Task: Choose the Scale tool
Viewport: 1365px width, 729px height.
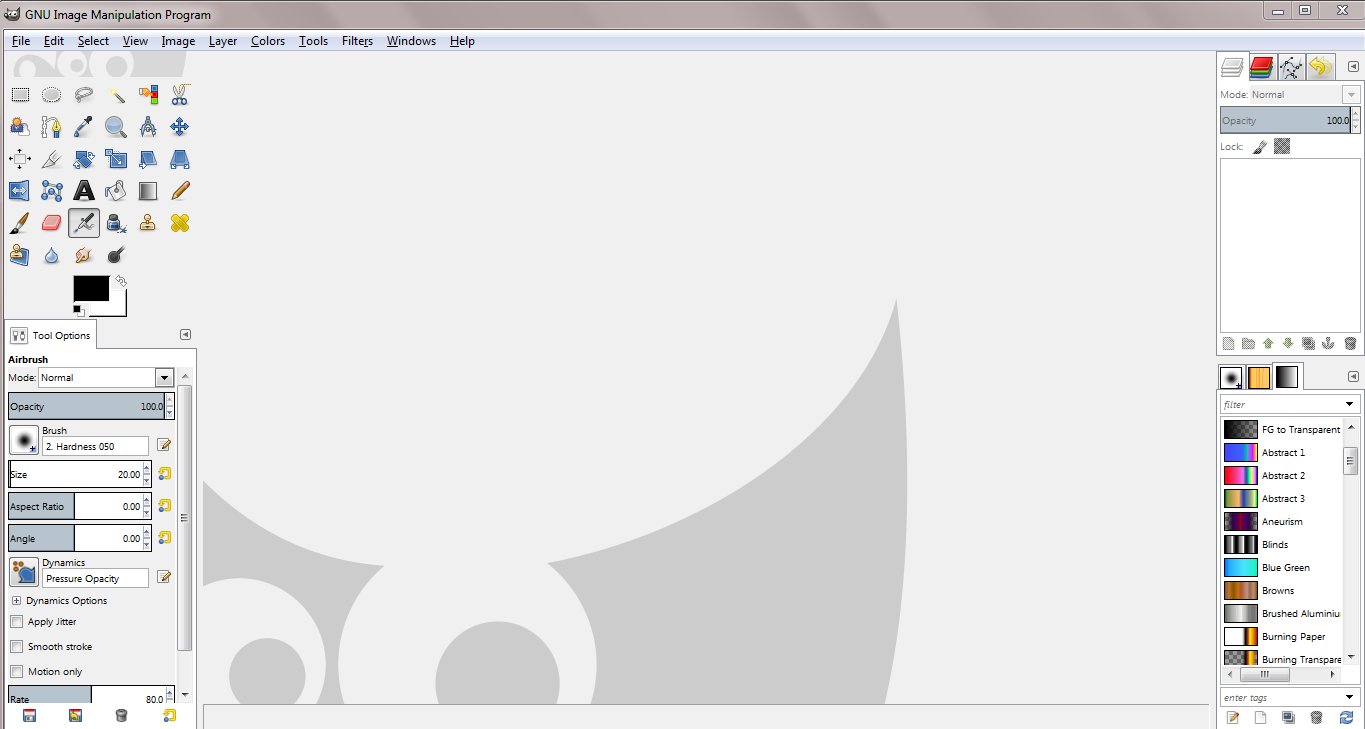Action: point(116,159)
